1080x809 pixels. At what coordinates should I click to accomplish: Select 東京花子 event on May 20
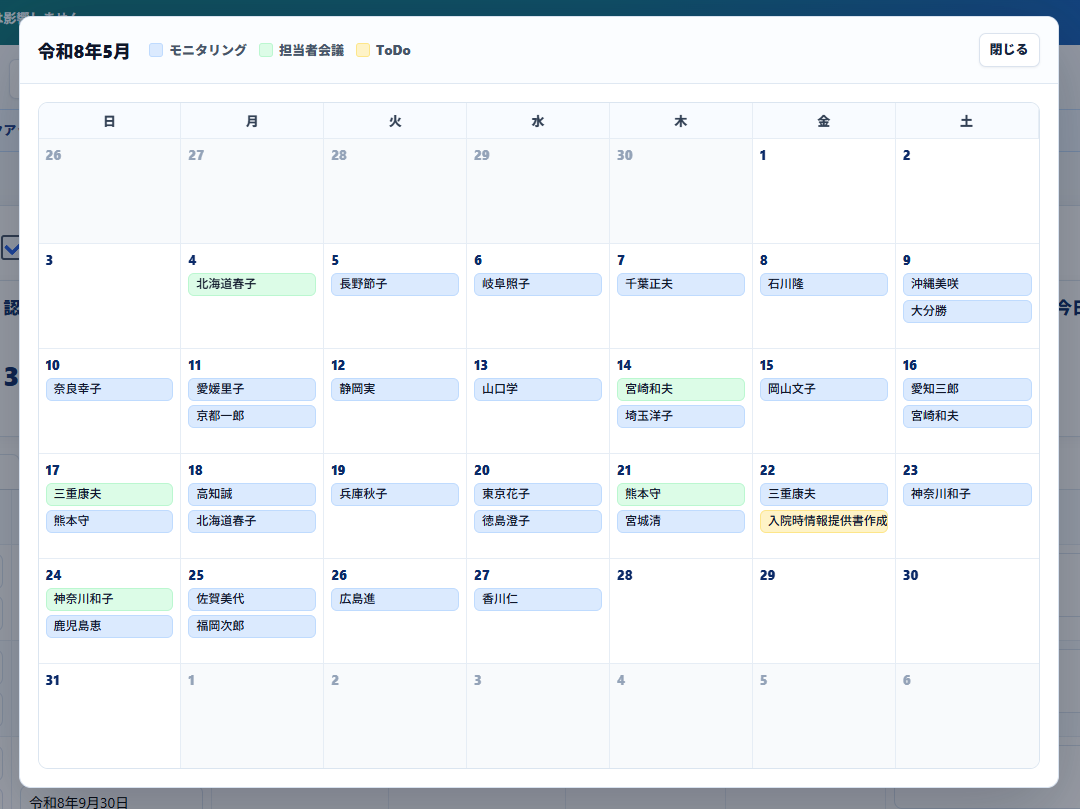pyautogui.click(x=538, y=494)
